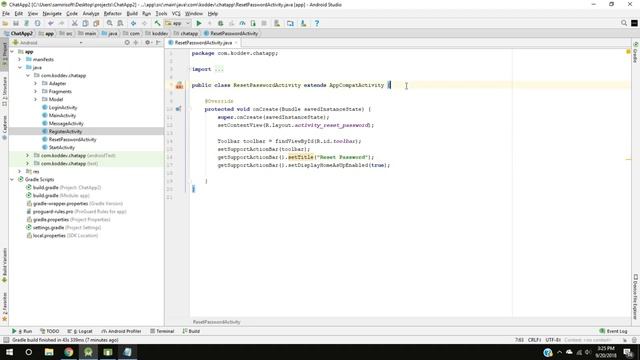Open File Explorer from the taskbar
Viewport: 640px width, 360px height.
(49, 352)
